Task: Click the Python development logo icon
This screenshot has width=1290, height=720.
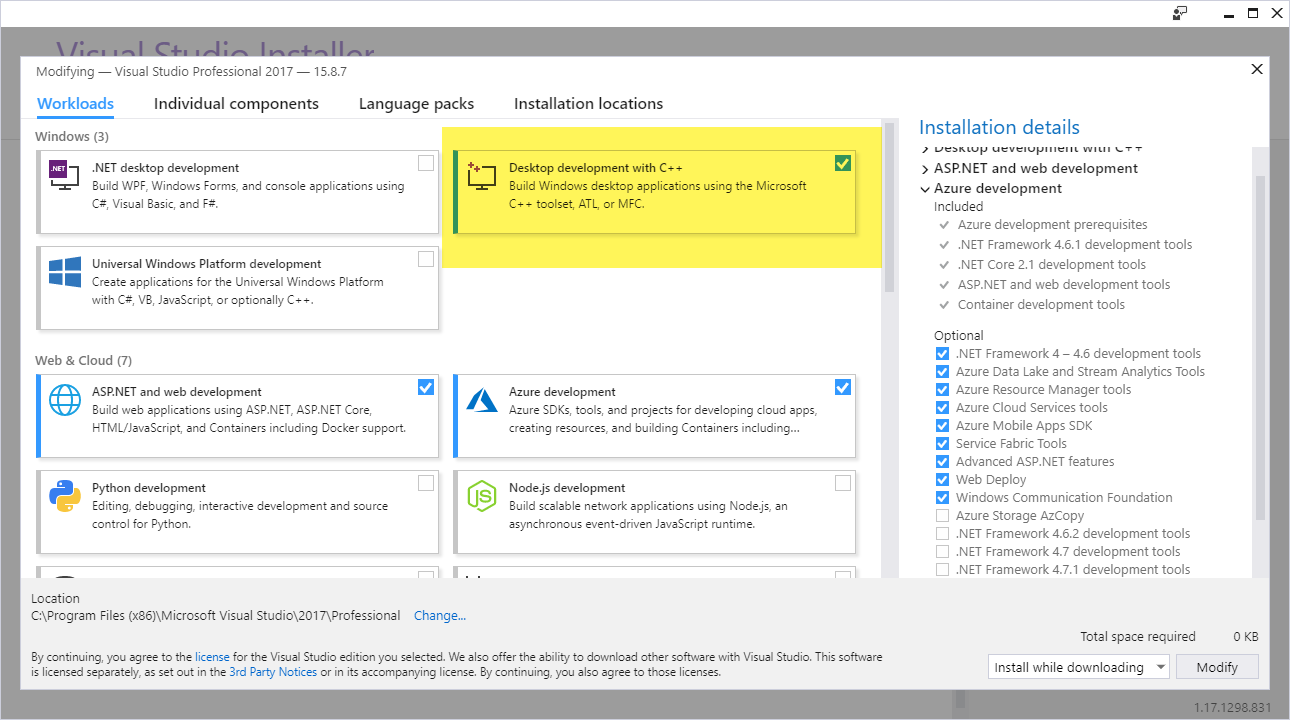Action: (64, 496)
